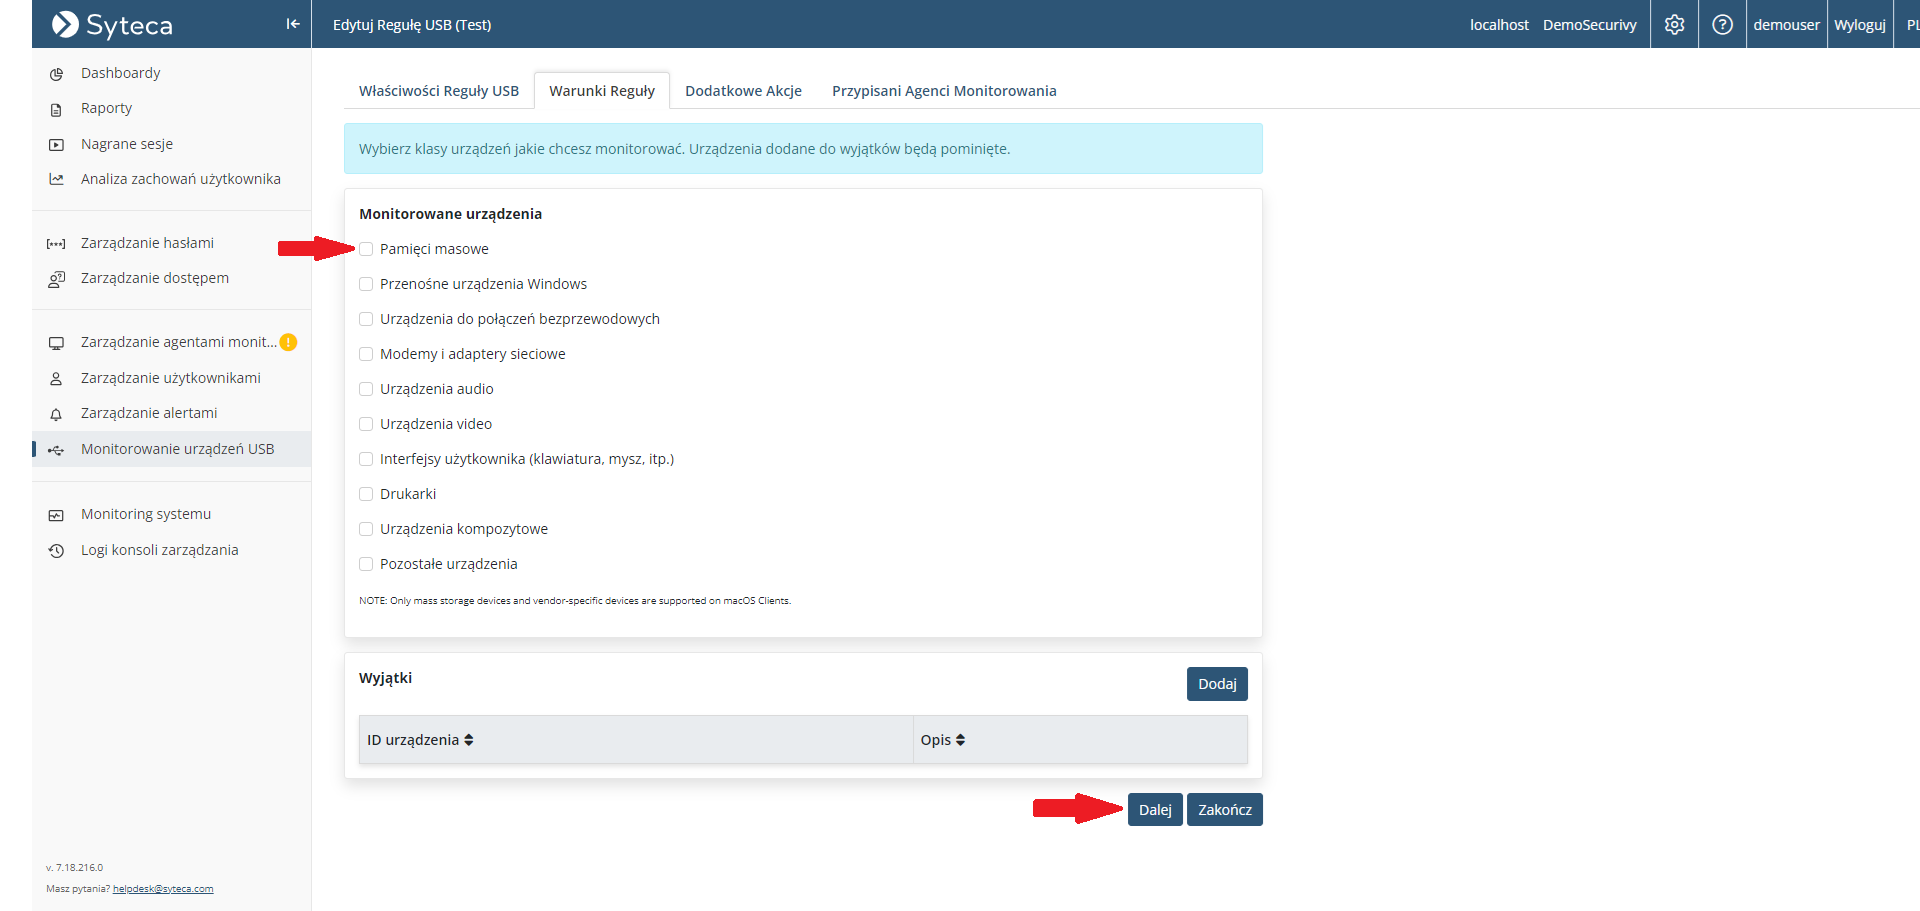This screenshot has width=1920, height=911.
Task: Check the Drukarki checkbox
Action: point(366,494)
